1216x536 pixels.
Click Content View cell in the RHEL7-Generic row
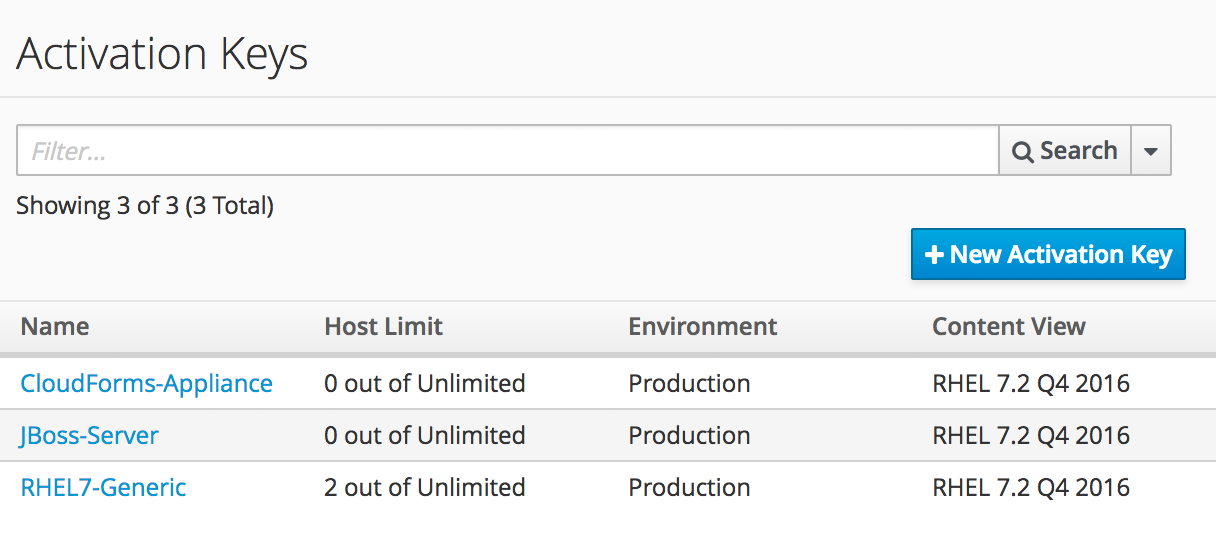(x=1030, y=487)
